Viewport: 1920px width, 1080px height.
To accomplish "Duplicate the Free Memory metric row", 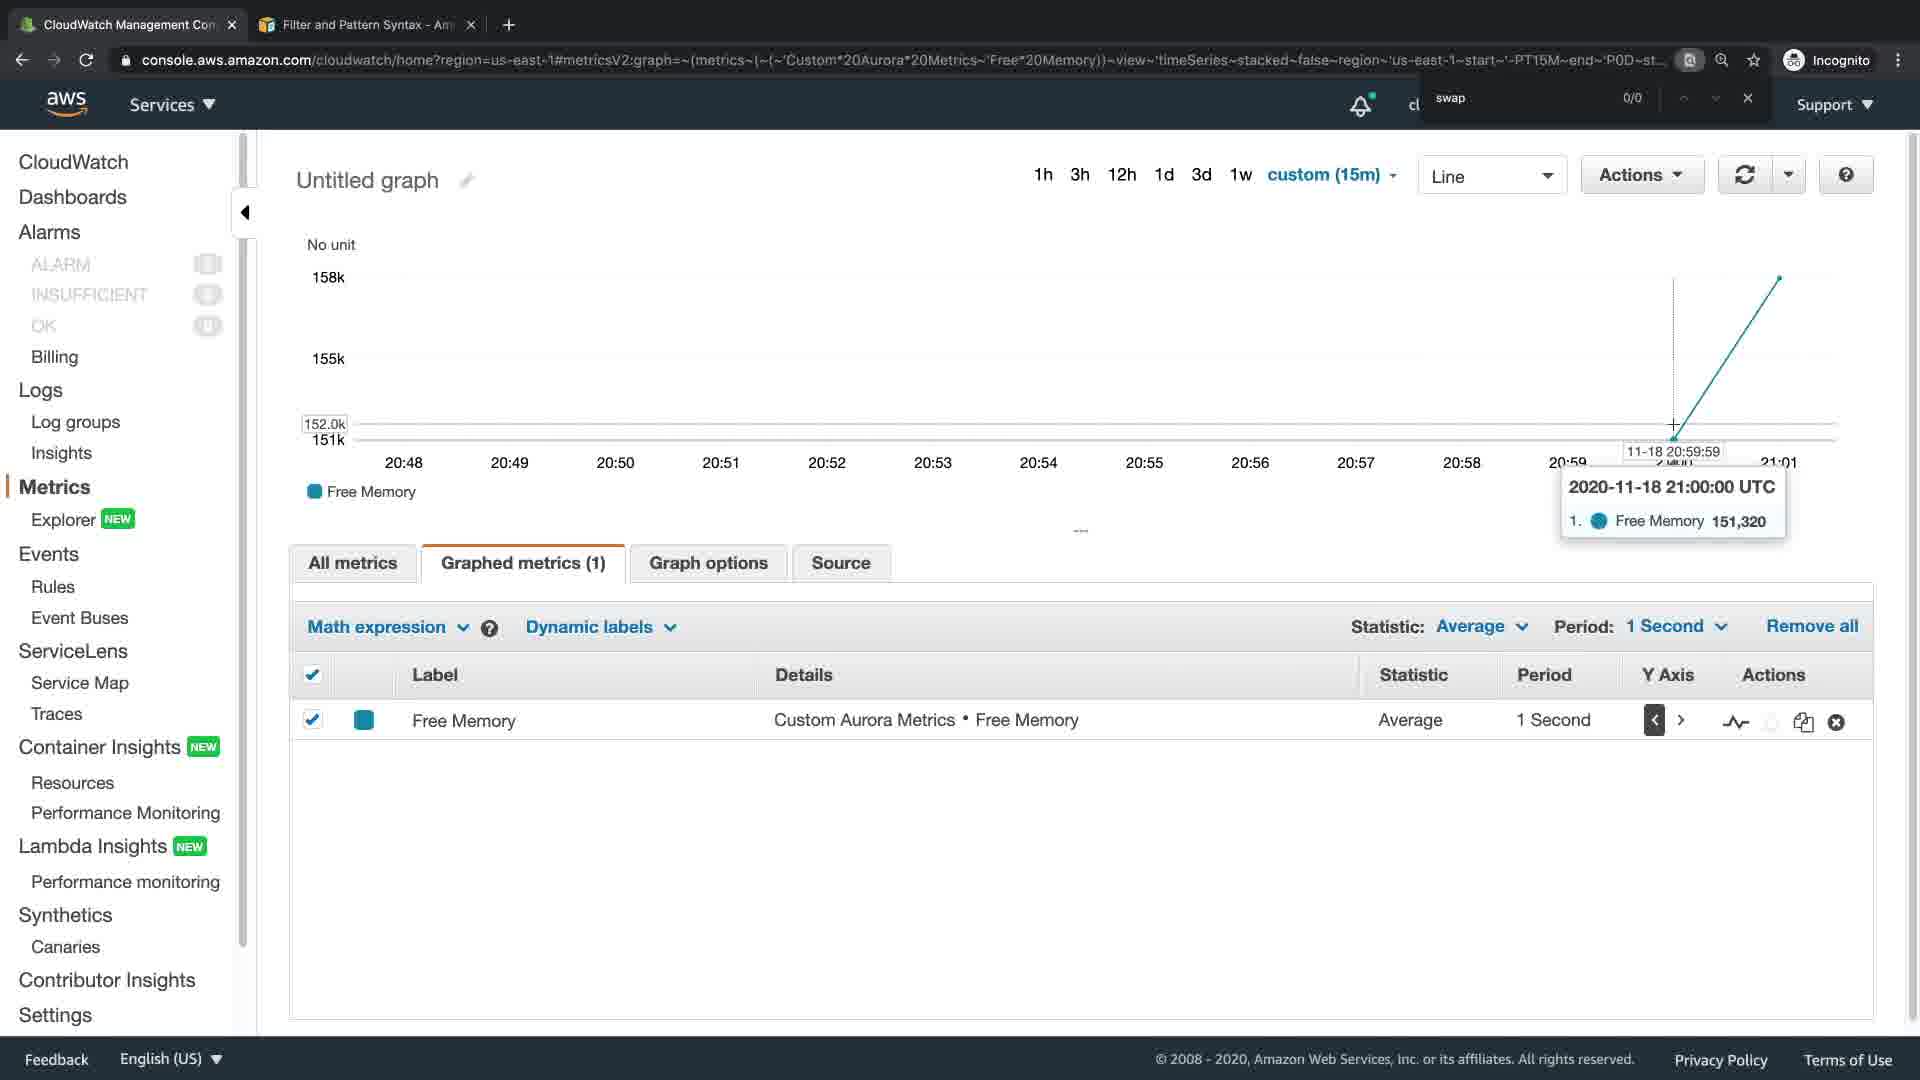I will (1803, 722).
